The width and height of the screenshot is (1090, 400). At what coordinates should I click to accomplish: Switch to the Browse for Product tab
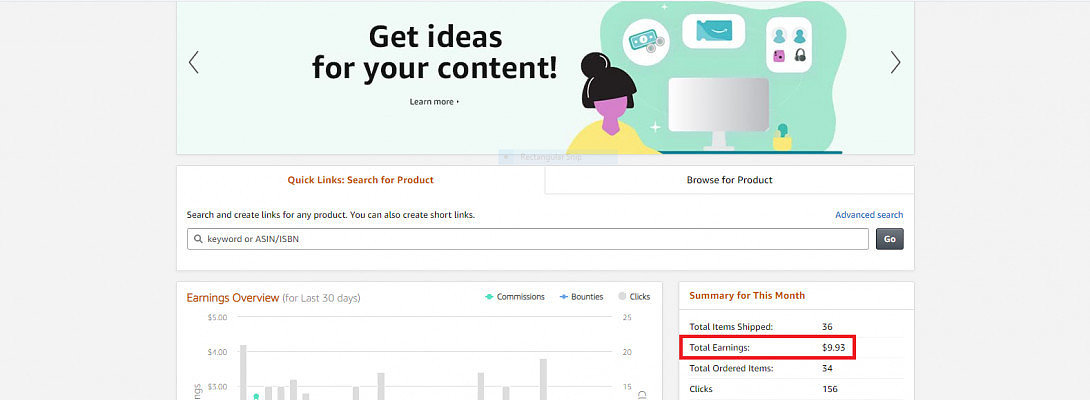pyautogui.click(x=729, y=180)
